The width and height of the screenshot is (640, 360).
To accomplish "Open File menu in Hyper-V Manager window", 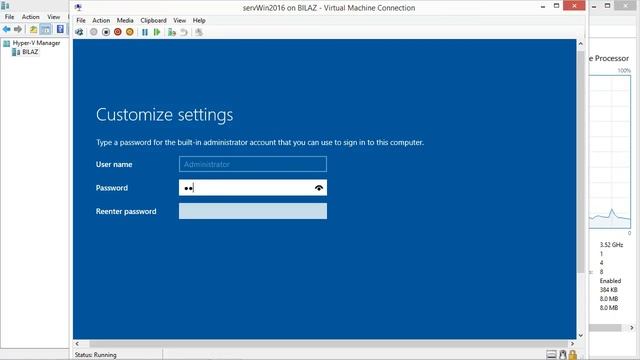I will tap(9, 17).
